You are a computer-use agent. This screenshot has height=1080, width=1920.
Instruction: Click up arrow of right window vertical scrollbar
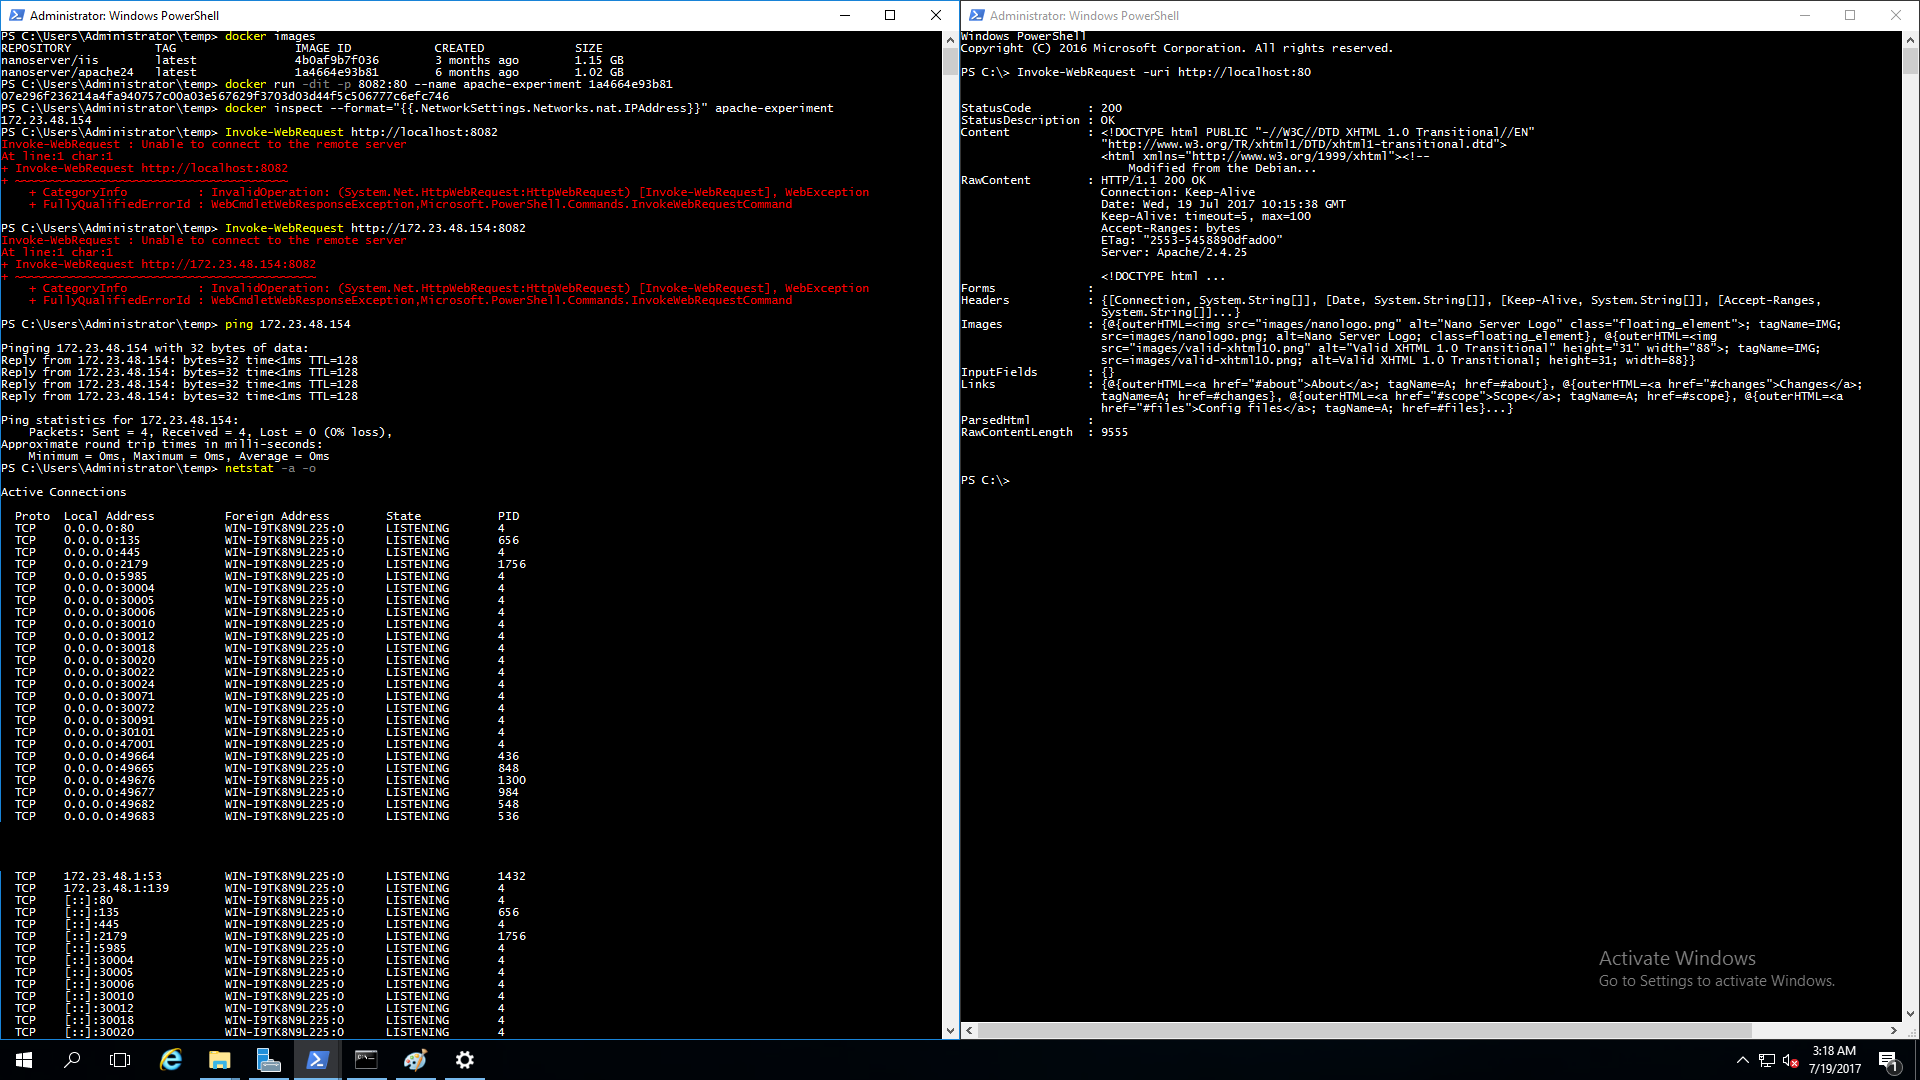tap(1910, 40)
